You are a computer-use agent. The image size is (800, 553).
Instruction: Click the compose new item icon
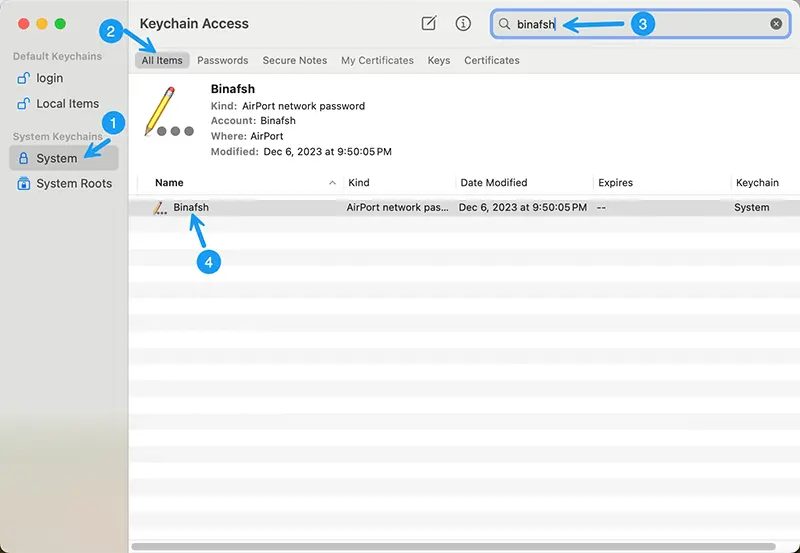tap(429, 23)
